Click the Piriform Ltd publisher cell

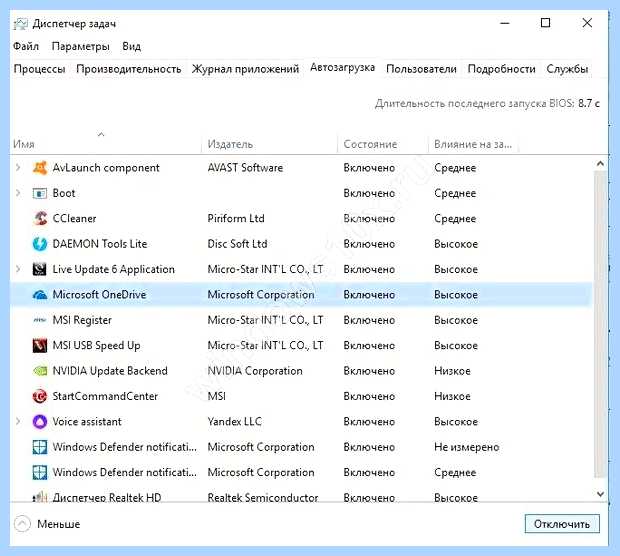[x=236, y=219]
